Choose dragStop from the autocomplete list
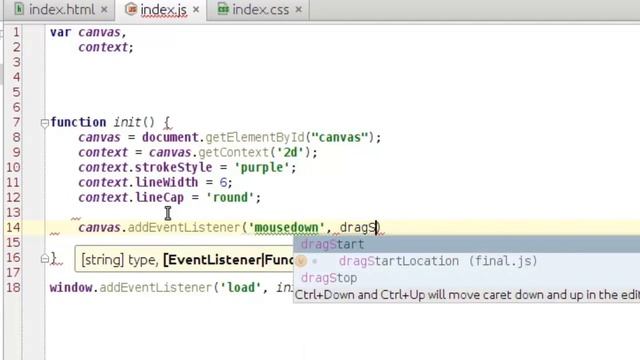Image resolution: width=640 pixels, height=360 pixels. [x=467, y=278]
